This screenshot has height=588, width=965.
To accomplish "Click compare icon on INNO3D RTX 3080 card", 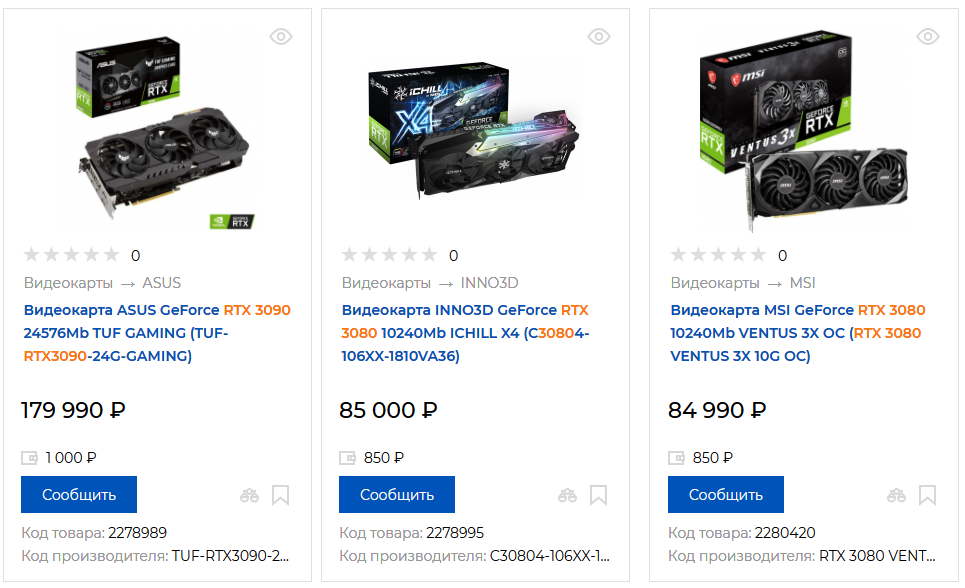I will [568, 495].
